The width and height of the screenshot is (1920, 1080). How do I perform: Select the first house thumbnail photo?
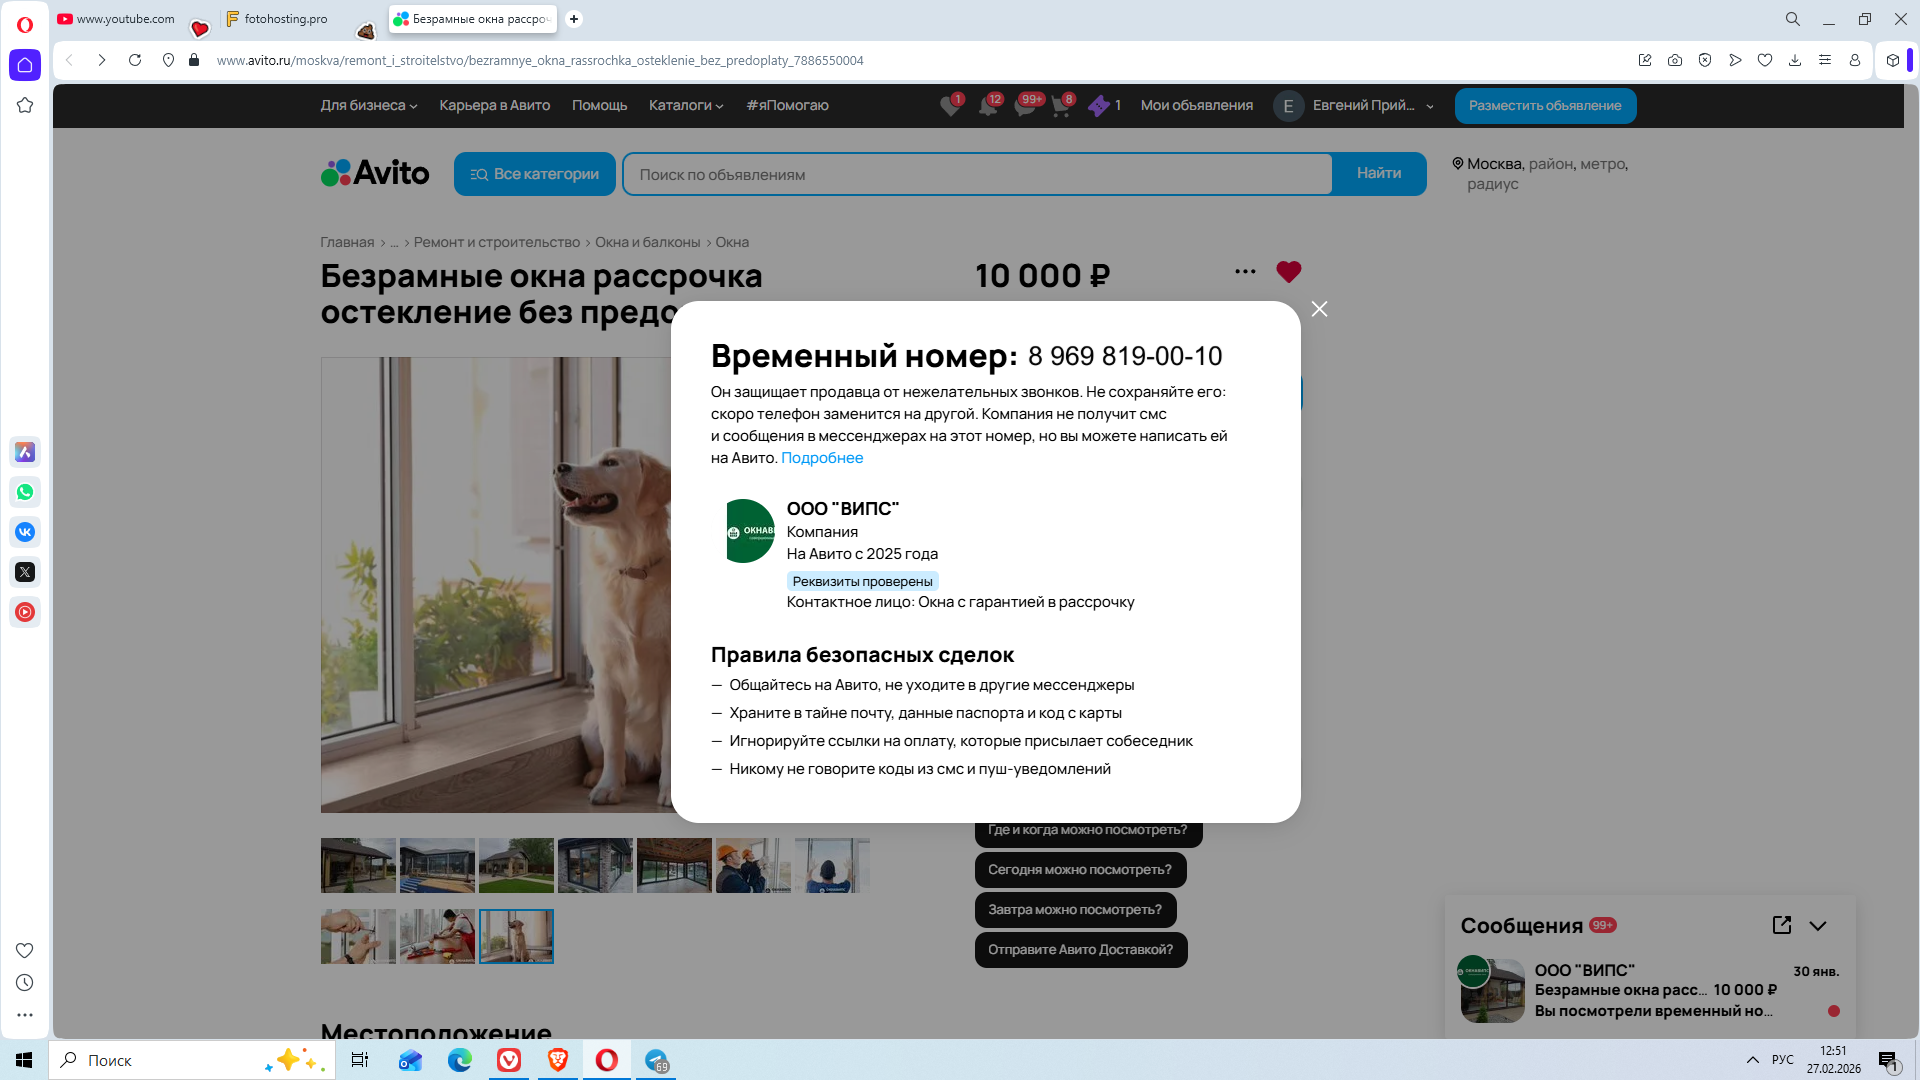(358, 865)
